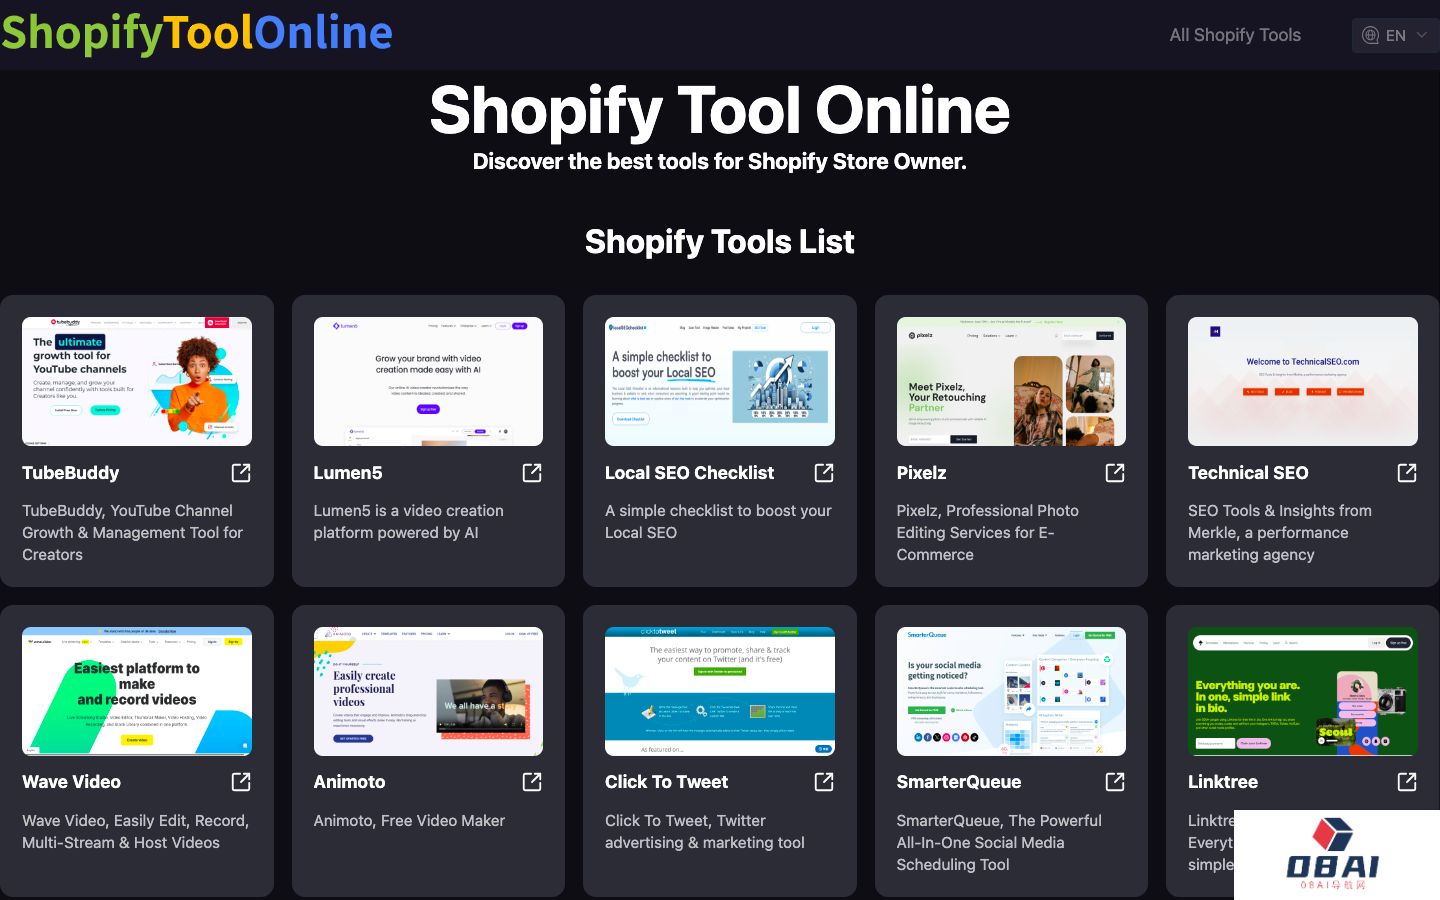Open the Wave Video title link
The width and height of the screenshot is (1440, 900).
pyautogui.click(x=72, y=782)
